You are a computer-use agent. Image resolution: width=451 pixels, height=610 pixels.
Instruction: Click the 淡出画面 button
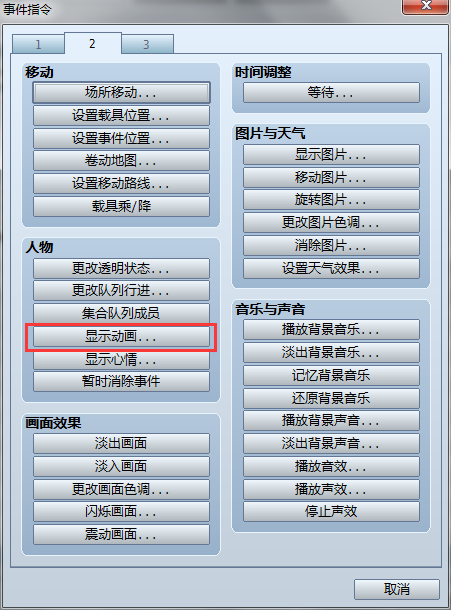coord(121,443)
